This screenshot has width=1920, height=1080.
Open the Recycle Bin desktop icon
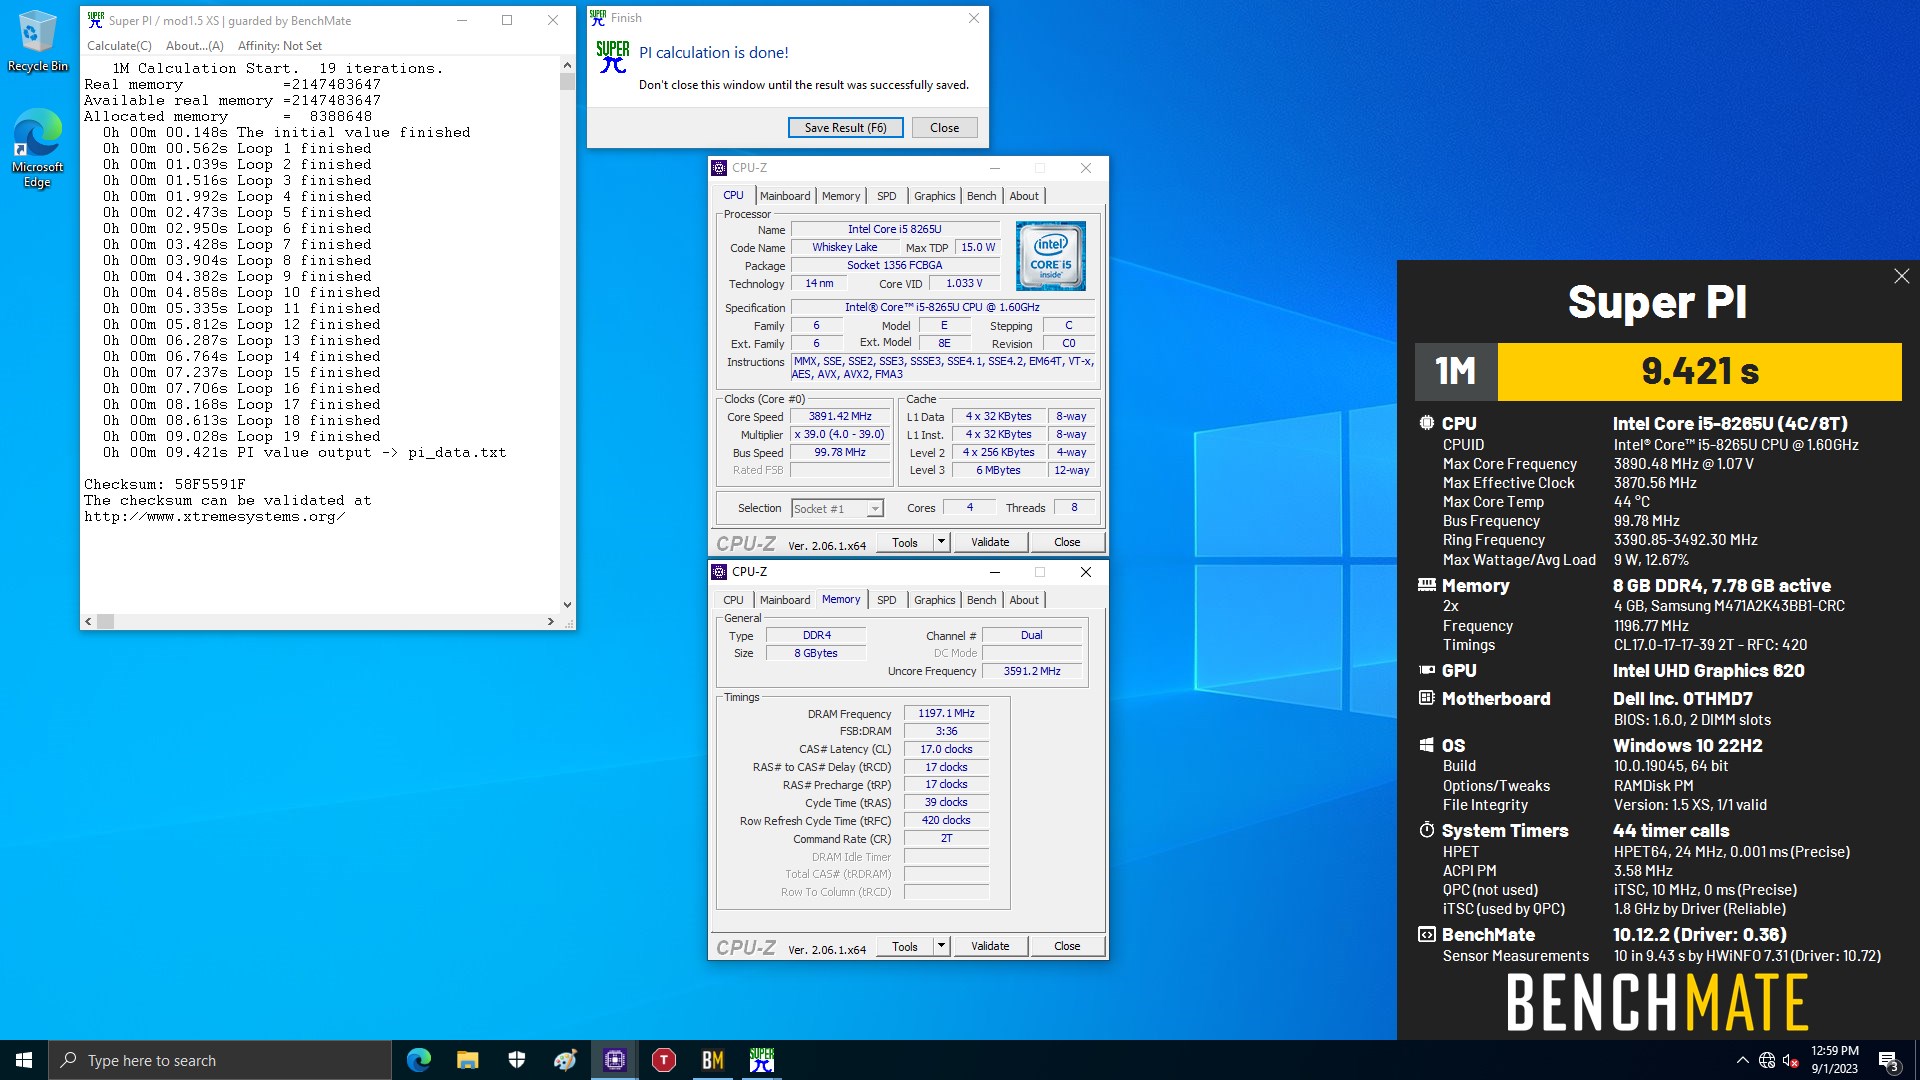(x=37, y=40)
